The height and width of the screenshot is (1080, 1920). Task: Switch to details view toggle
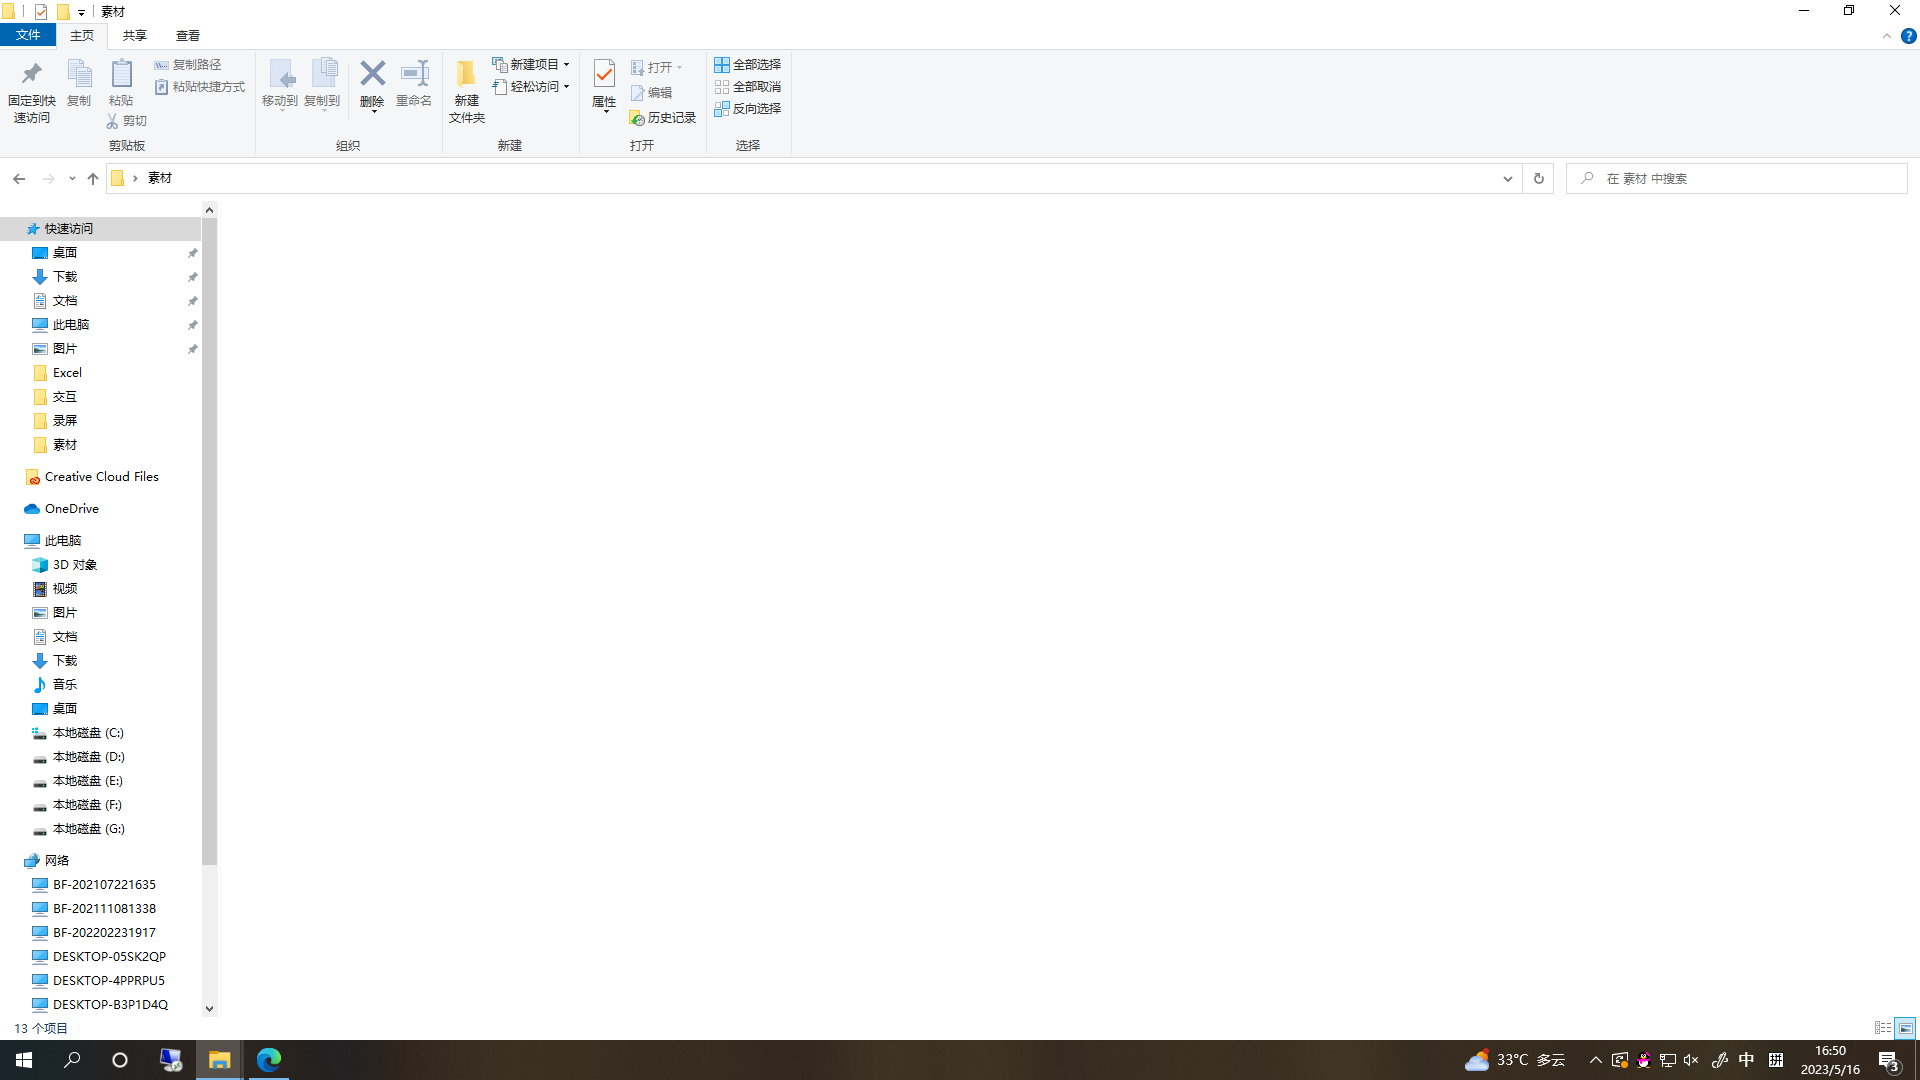point(1882,1028)
